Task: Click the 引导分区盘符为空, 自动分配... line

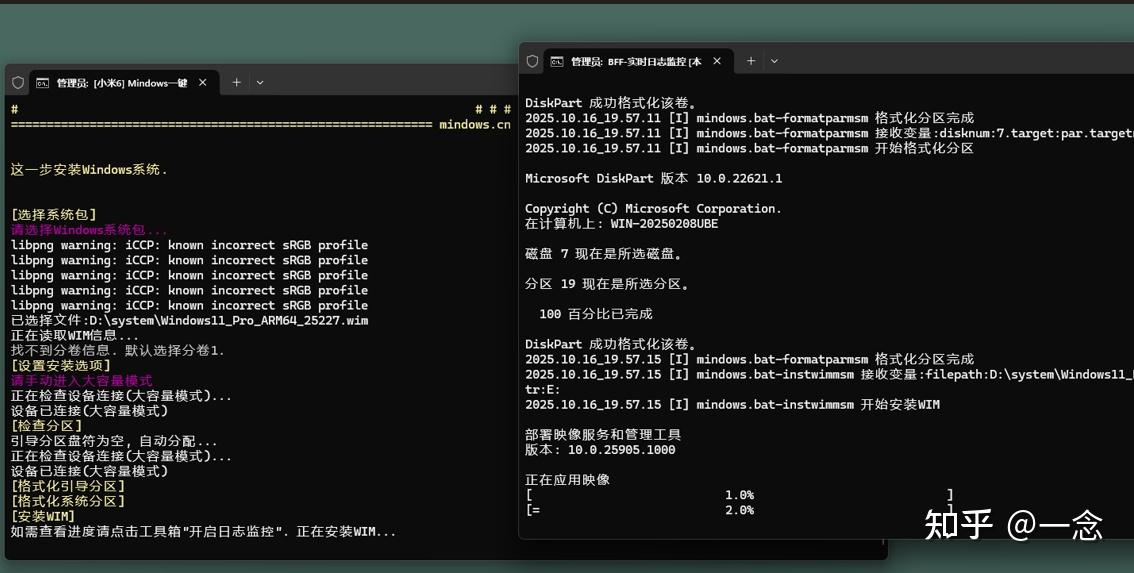Action: (114, 441)
